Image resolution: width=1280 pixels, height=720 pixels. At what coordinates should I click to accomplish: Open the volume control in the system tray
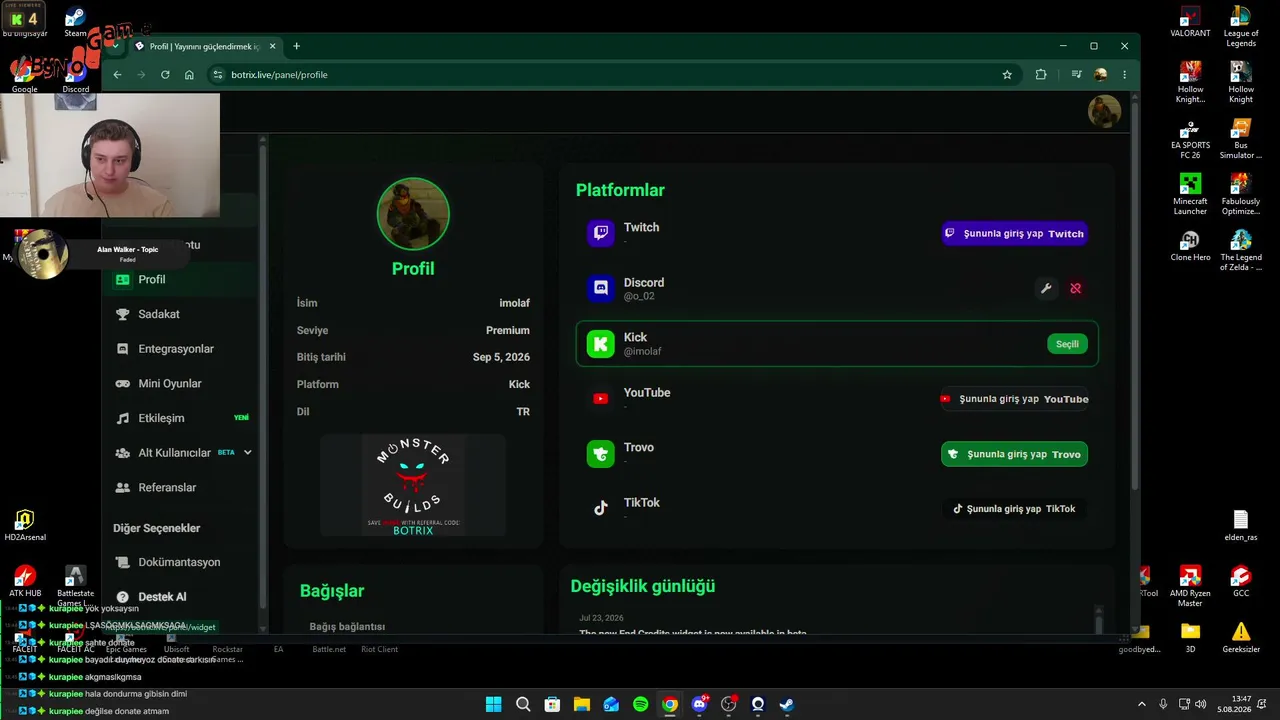tap(1200, 704)
